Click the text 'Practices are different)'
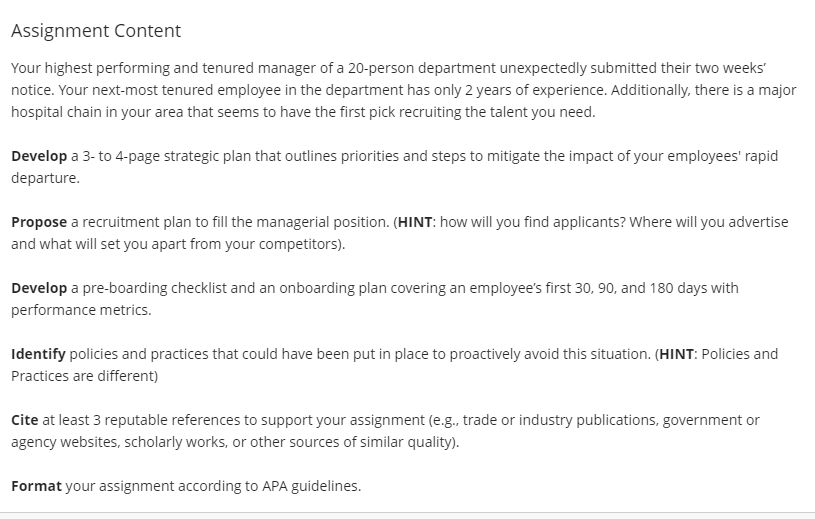The image size is (815, 519). click(84, 376)
